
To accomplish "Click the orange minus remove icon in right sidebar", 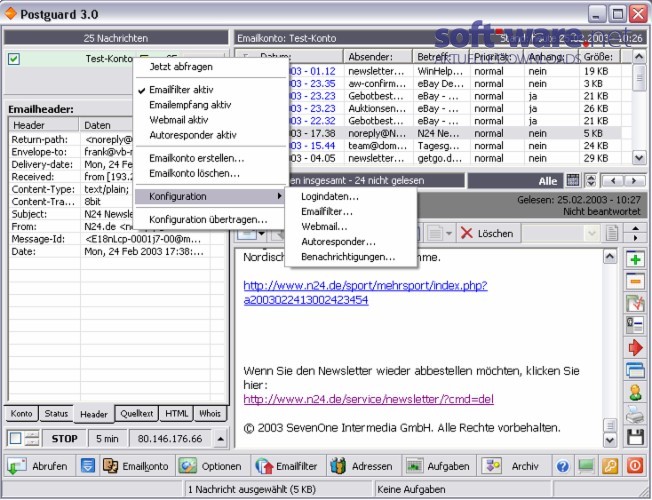I will [x=635, y=282].
